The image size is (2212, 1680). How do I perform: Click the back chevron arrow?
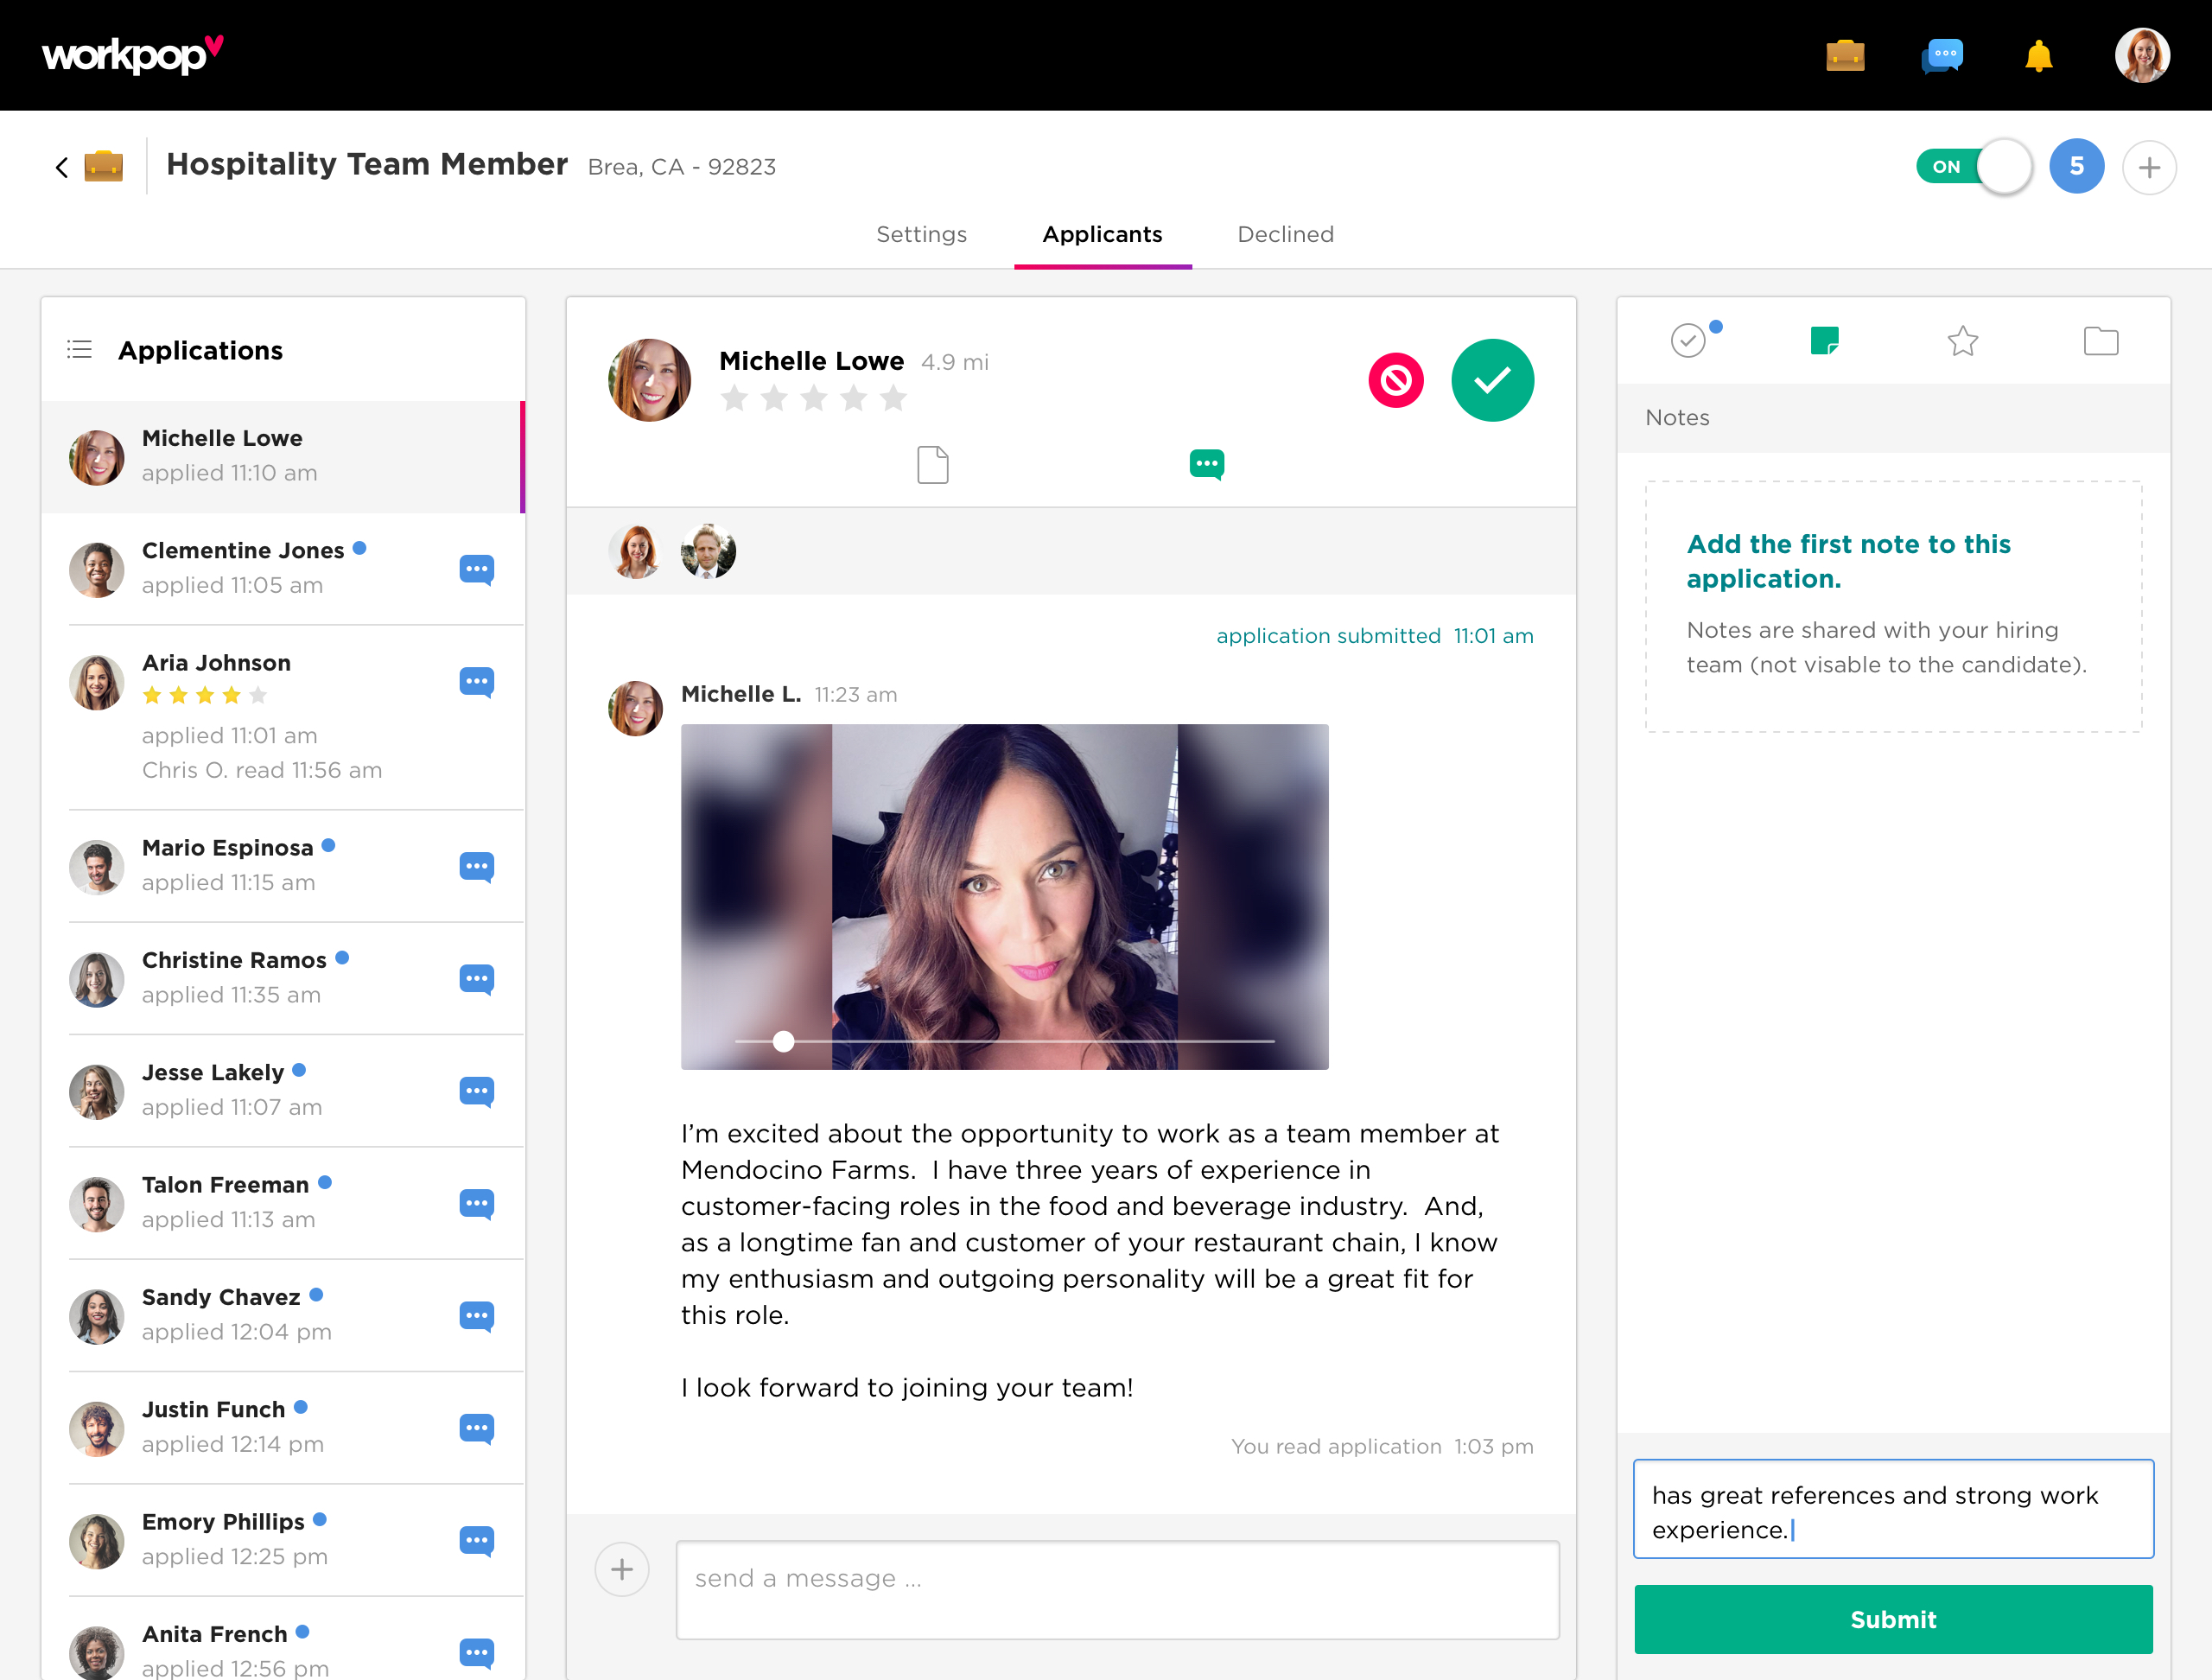coord(62,167)
